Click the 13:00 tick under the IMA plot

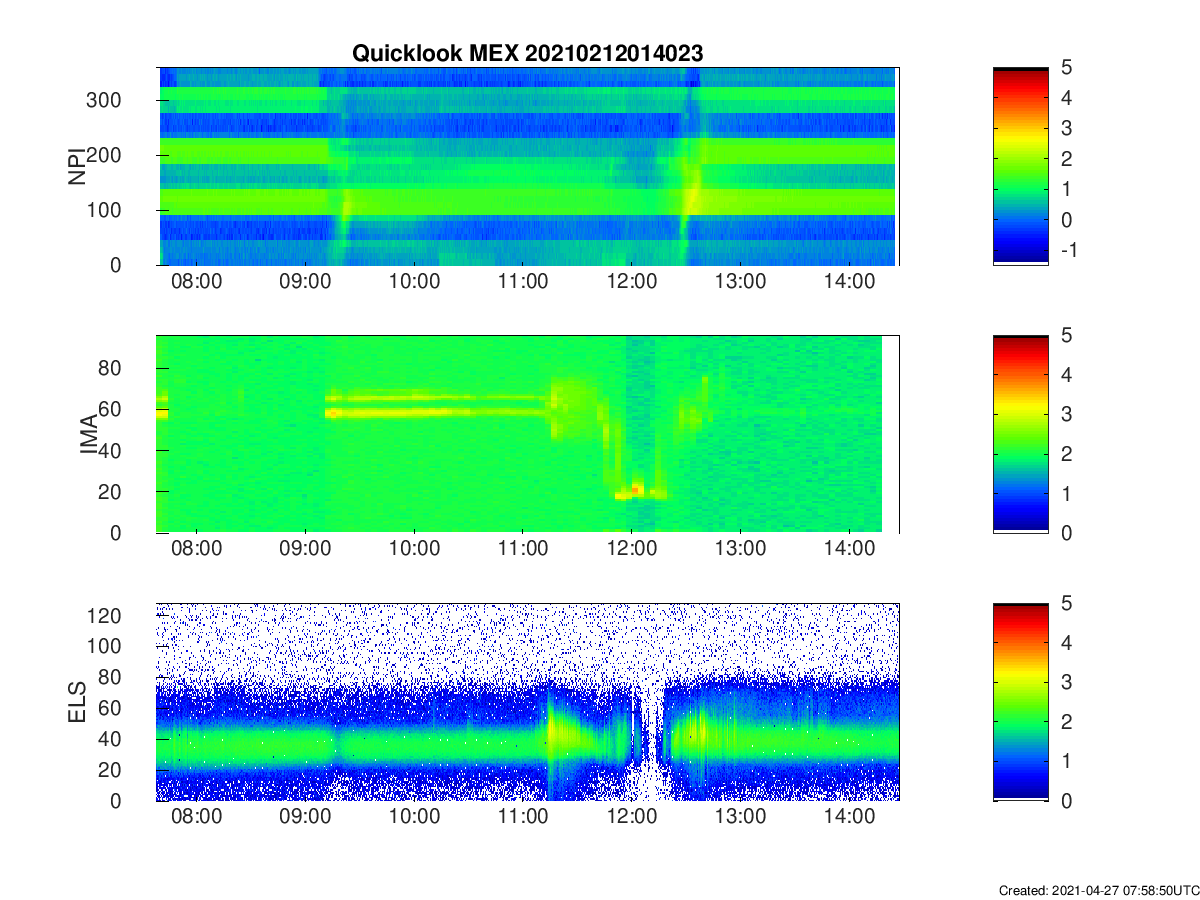point(740,549)
